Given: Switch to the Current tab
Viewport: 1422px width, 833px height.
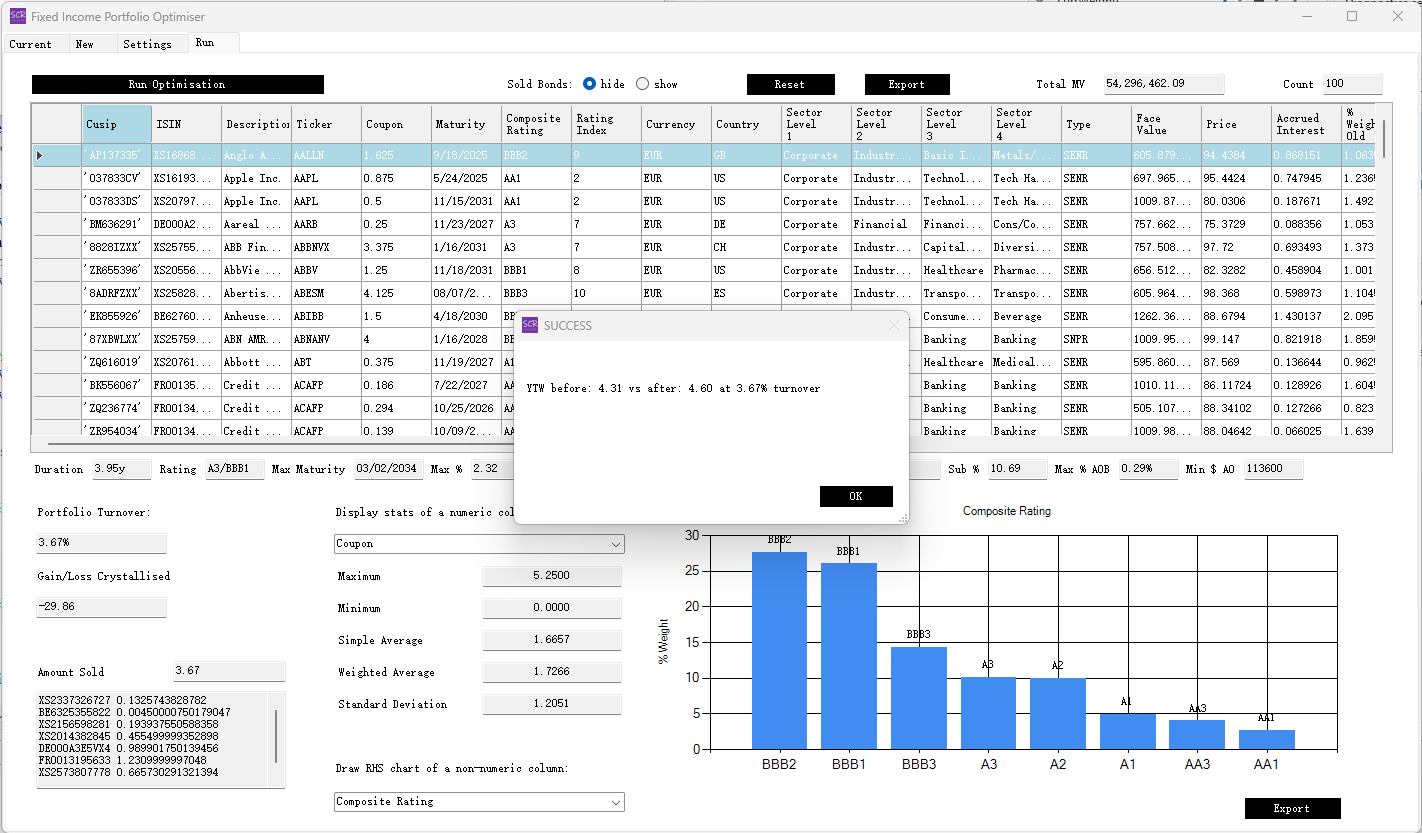Looking at the screenshot, I should [x=31, y=44].
